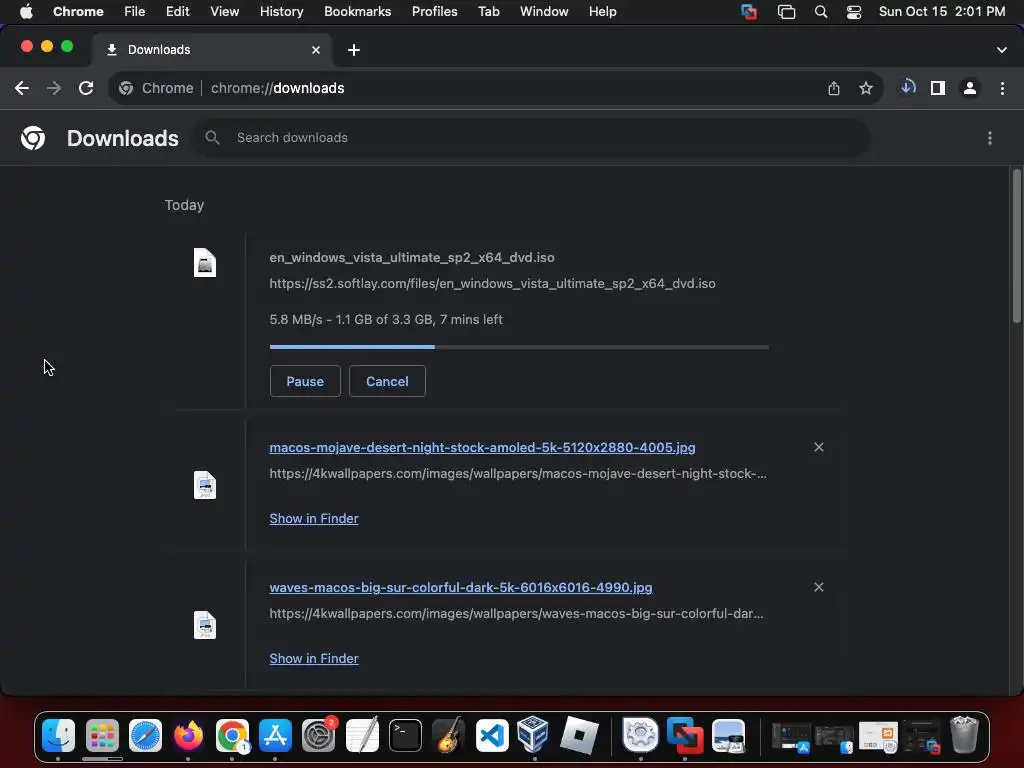This screenshot has height=768, width=1024.
Task: Open the Chrome app menu
Action: (x=78, y=11)
